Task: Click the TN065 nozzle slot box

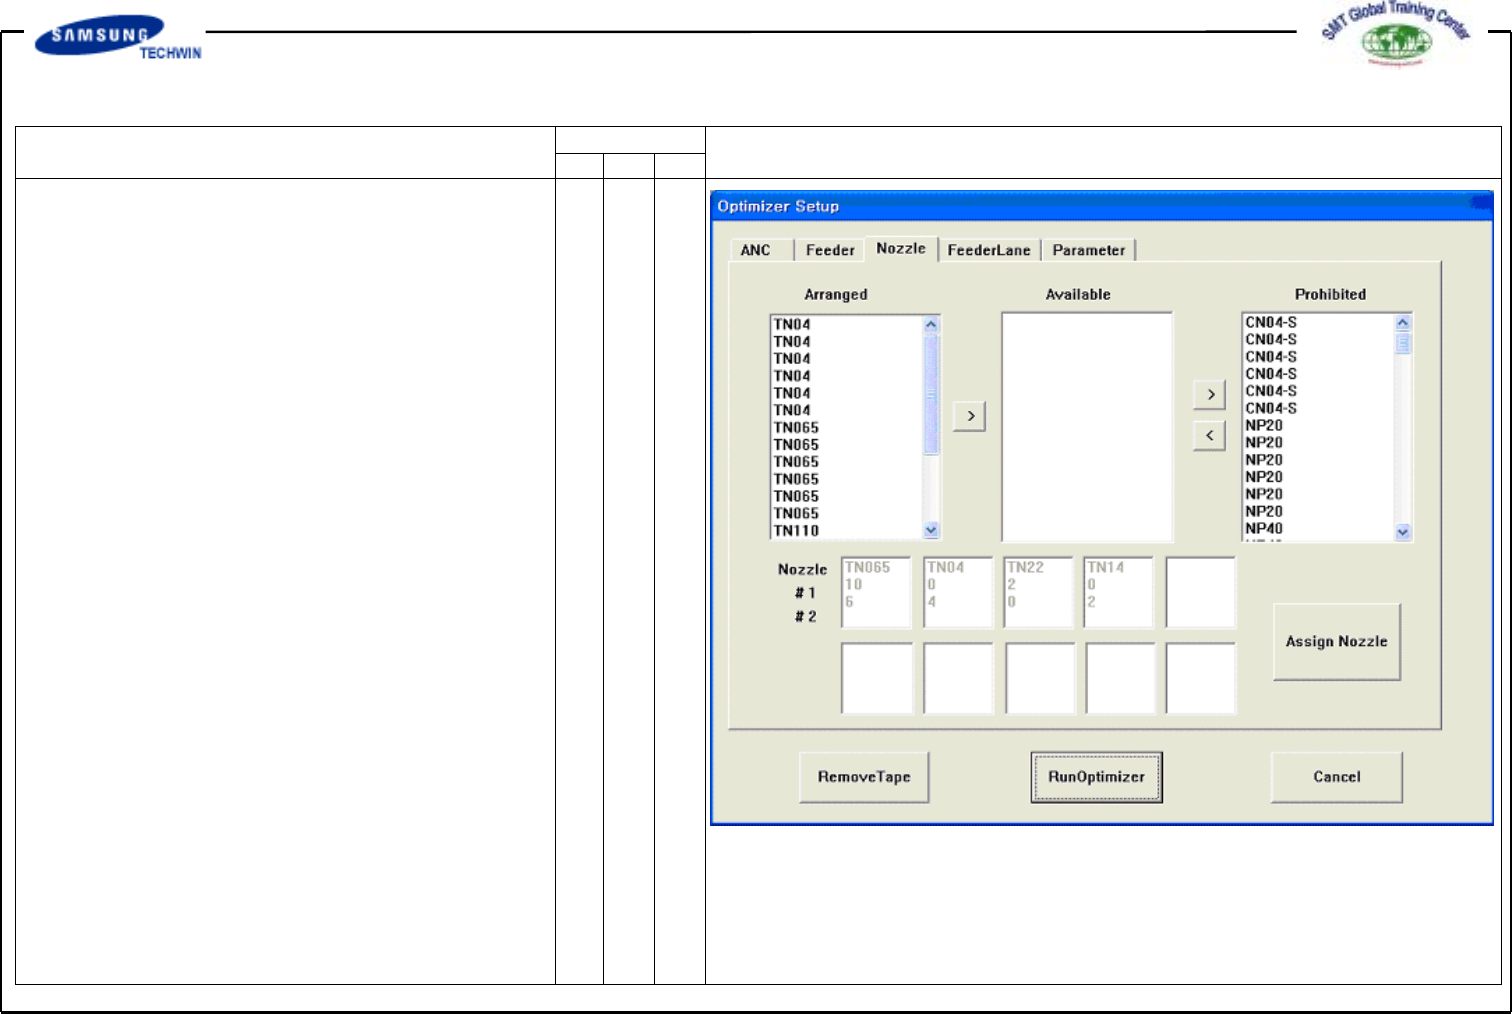Action: click(x=877, y=592)
